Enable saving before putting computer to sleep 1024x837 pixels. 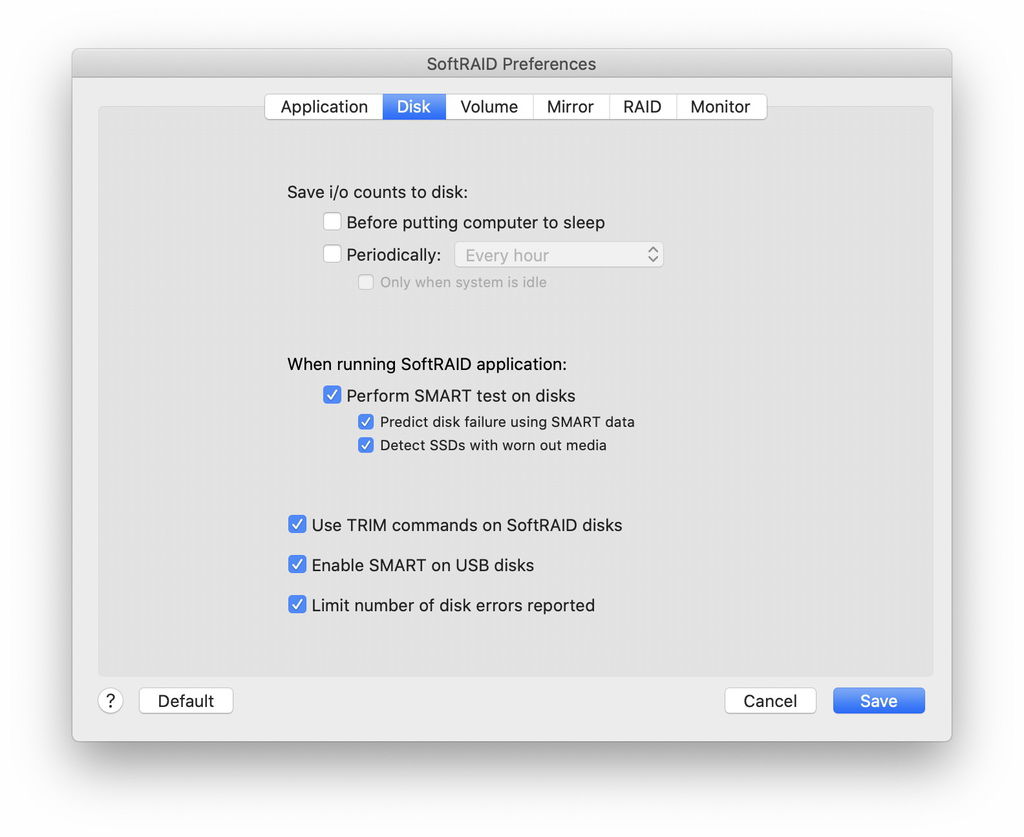(x=332, y=221)
